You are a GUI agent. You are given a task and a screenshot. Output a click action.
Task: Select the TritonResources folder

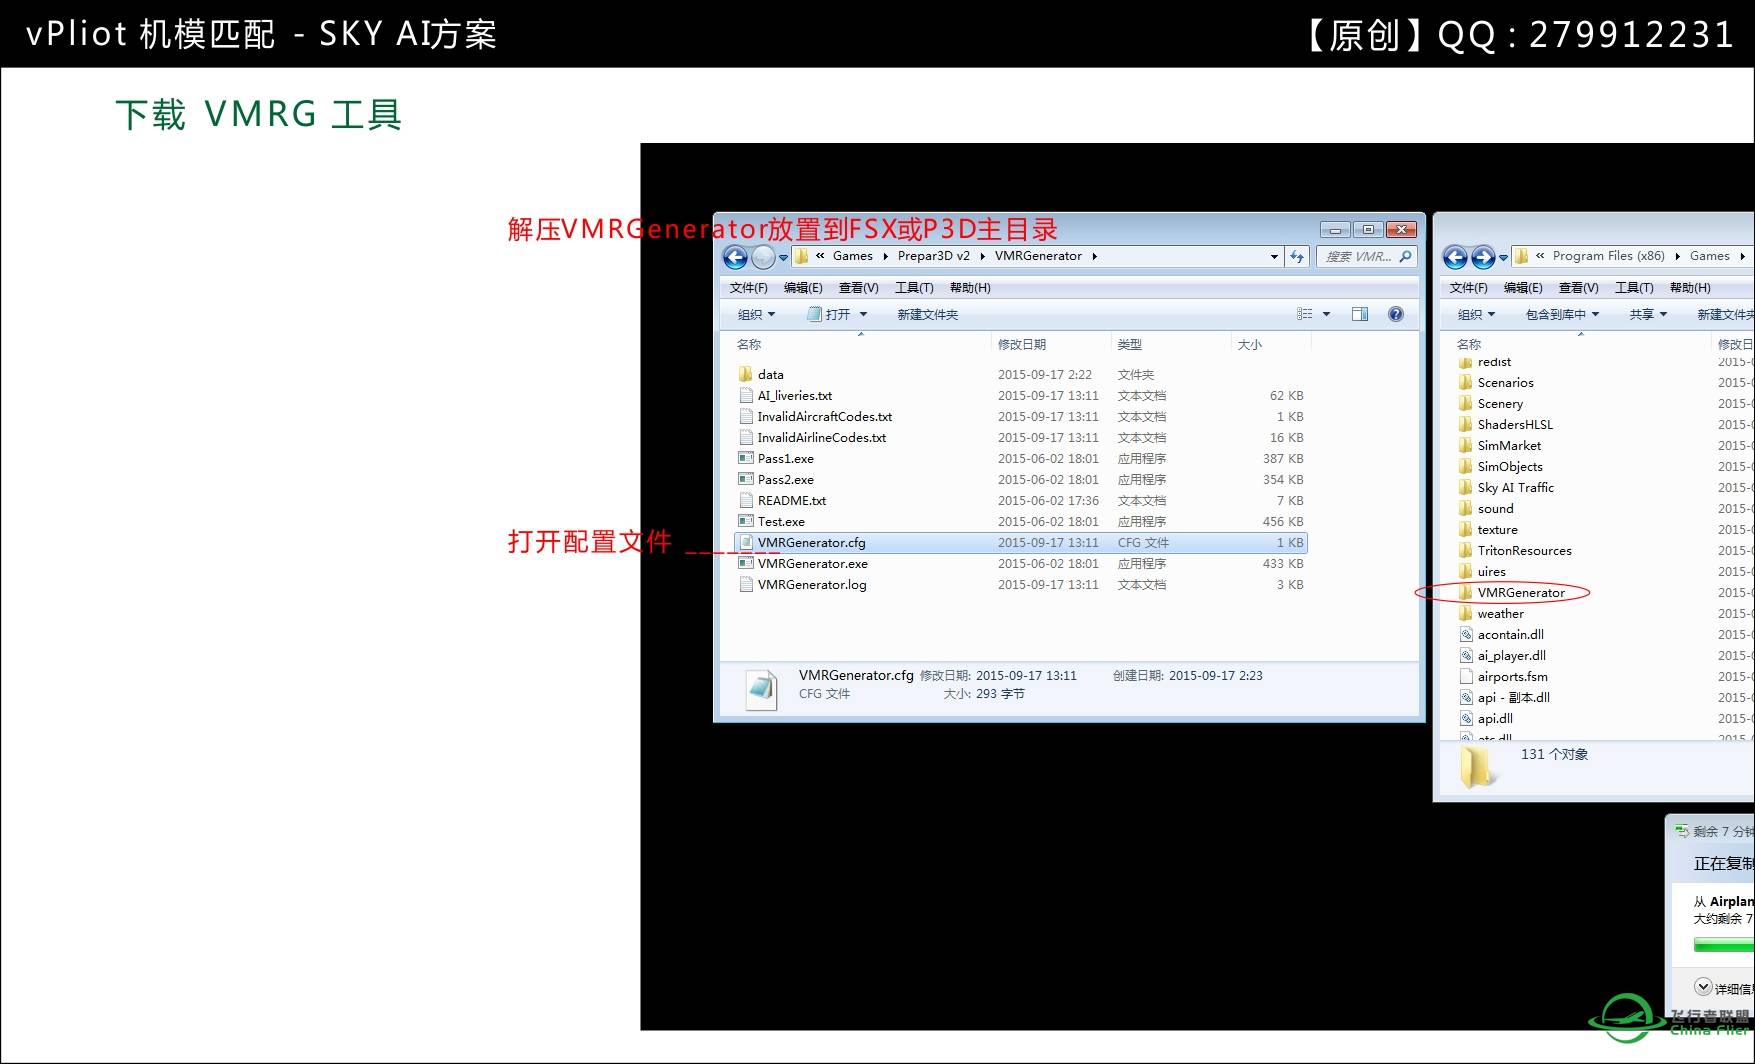[x=1524, y=550]
